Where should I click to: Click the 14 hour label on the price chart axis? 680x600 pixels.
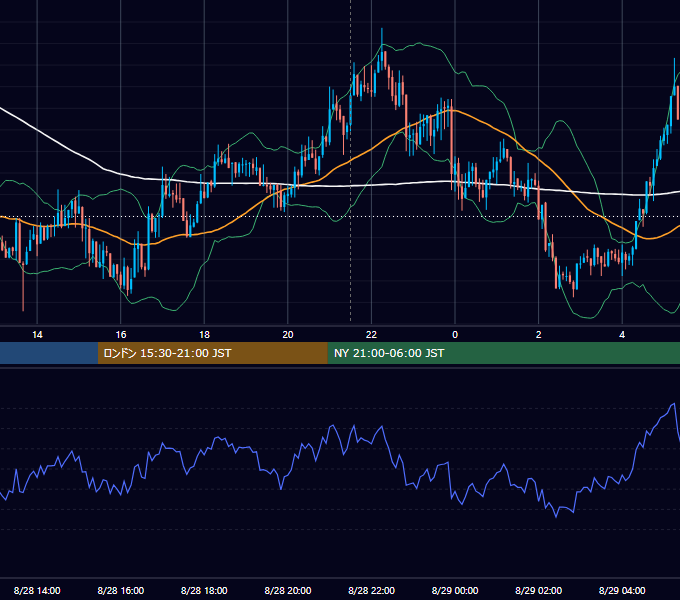(37, 335)
